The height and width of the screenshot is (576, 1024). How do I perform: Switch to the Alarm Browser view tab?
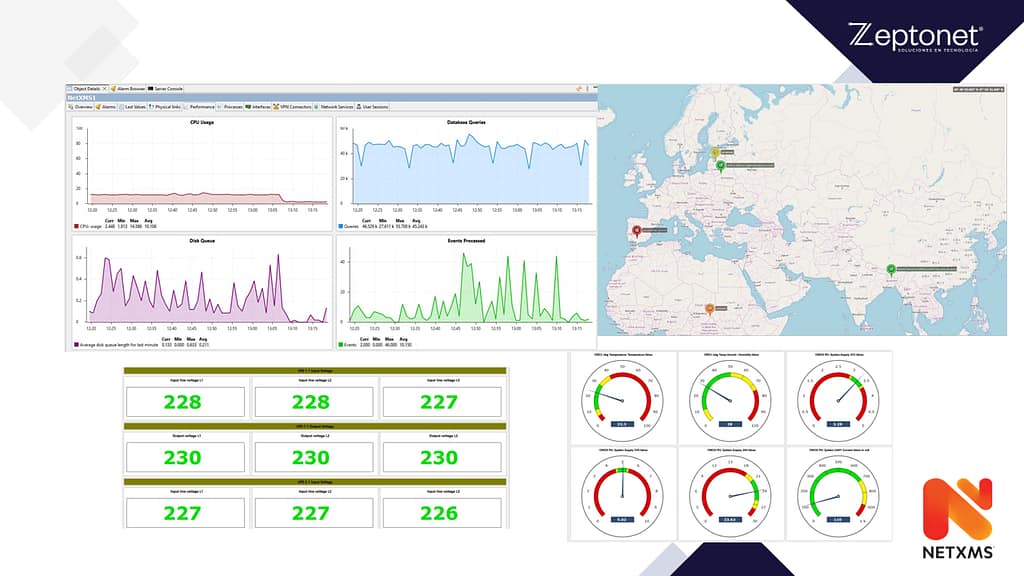[x=130, y=89]
